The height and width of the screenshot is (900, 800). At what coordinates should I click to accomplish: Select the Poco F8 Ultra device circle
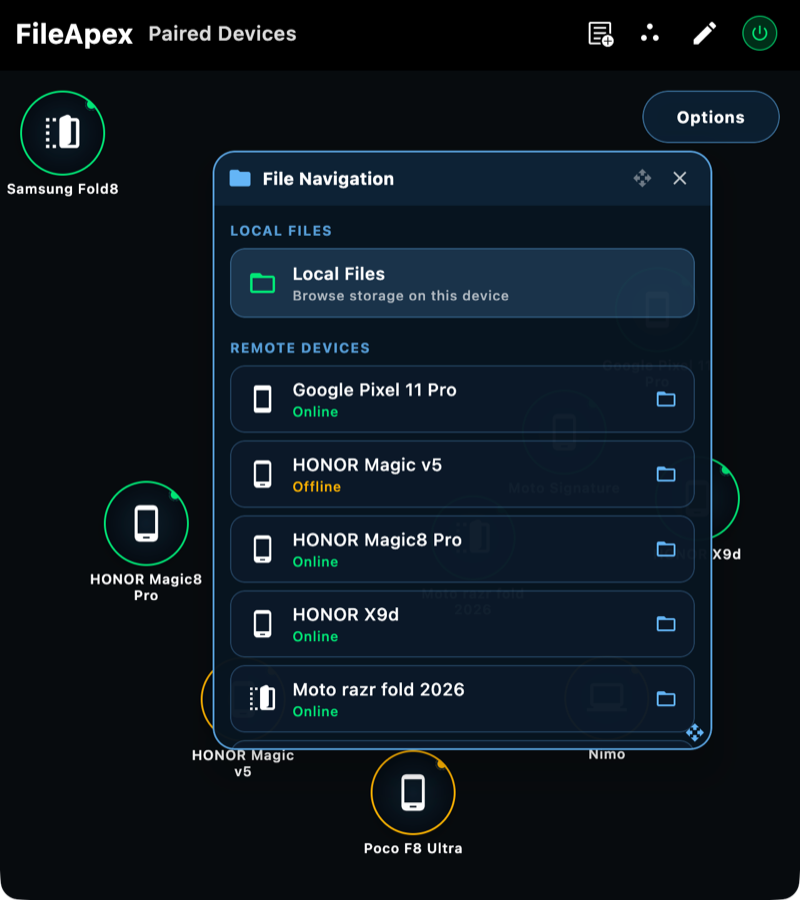point(413,793)
